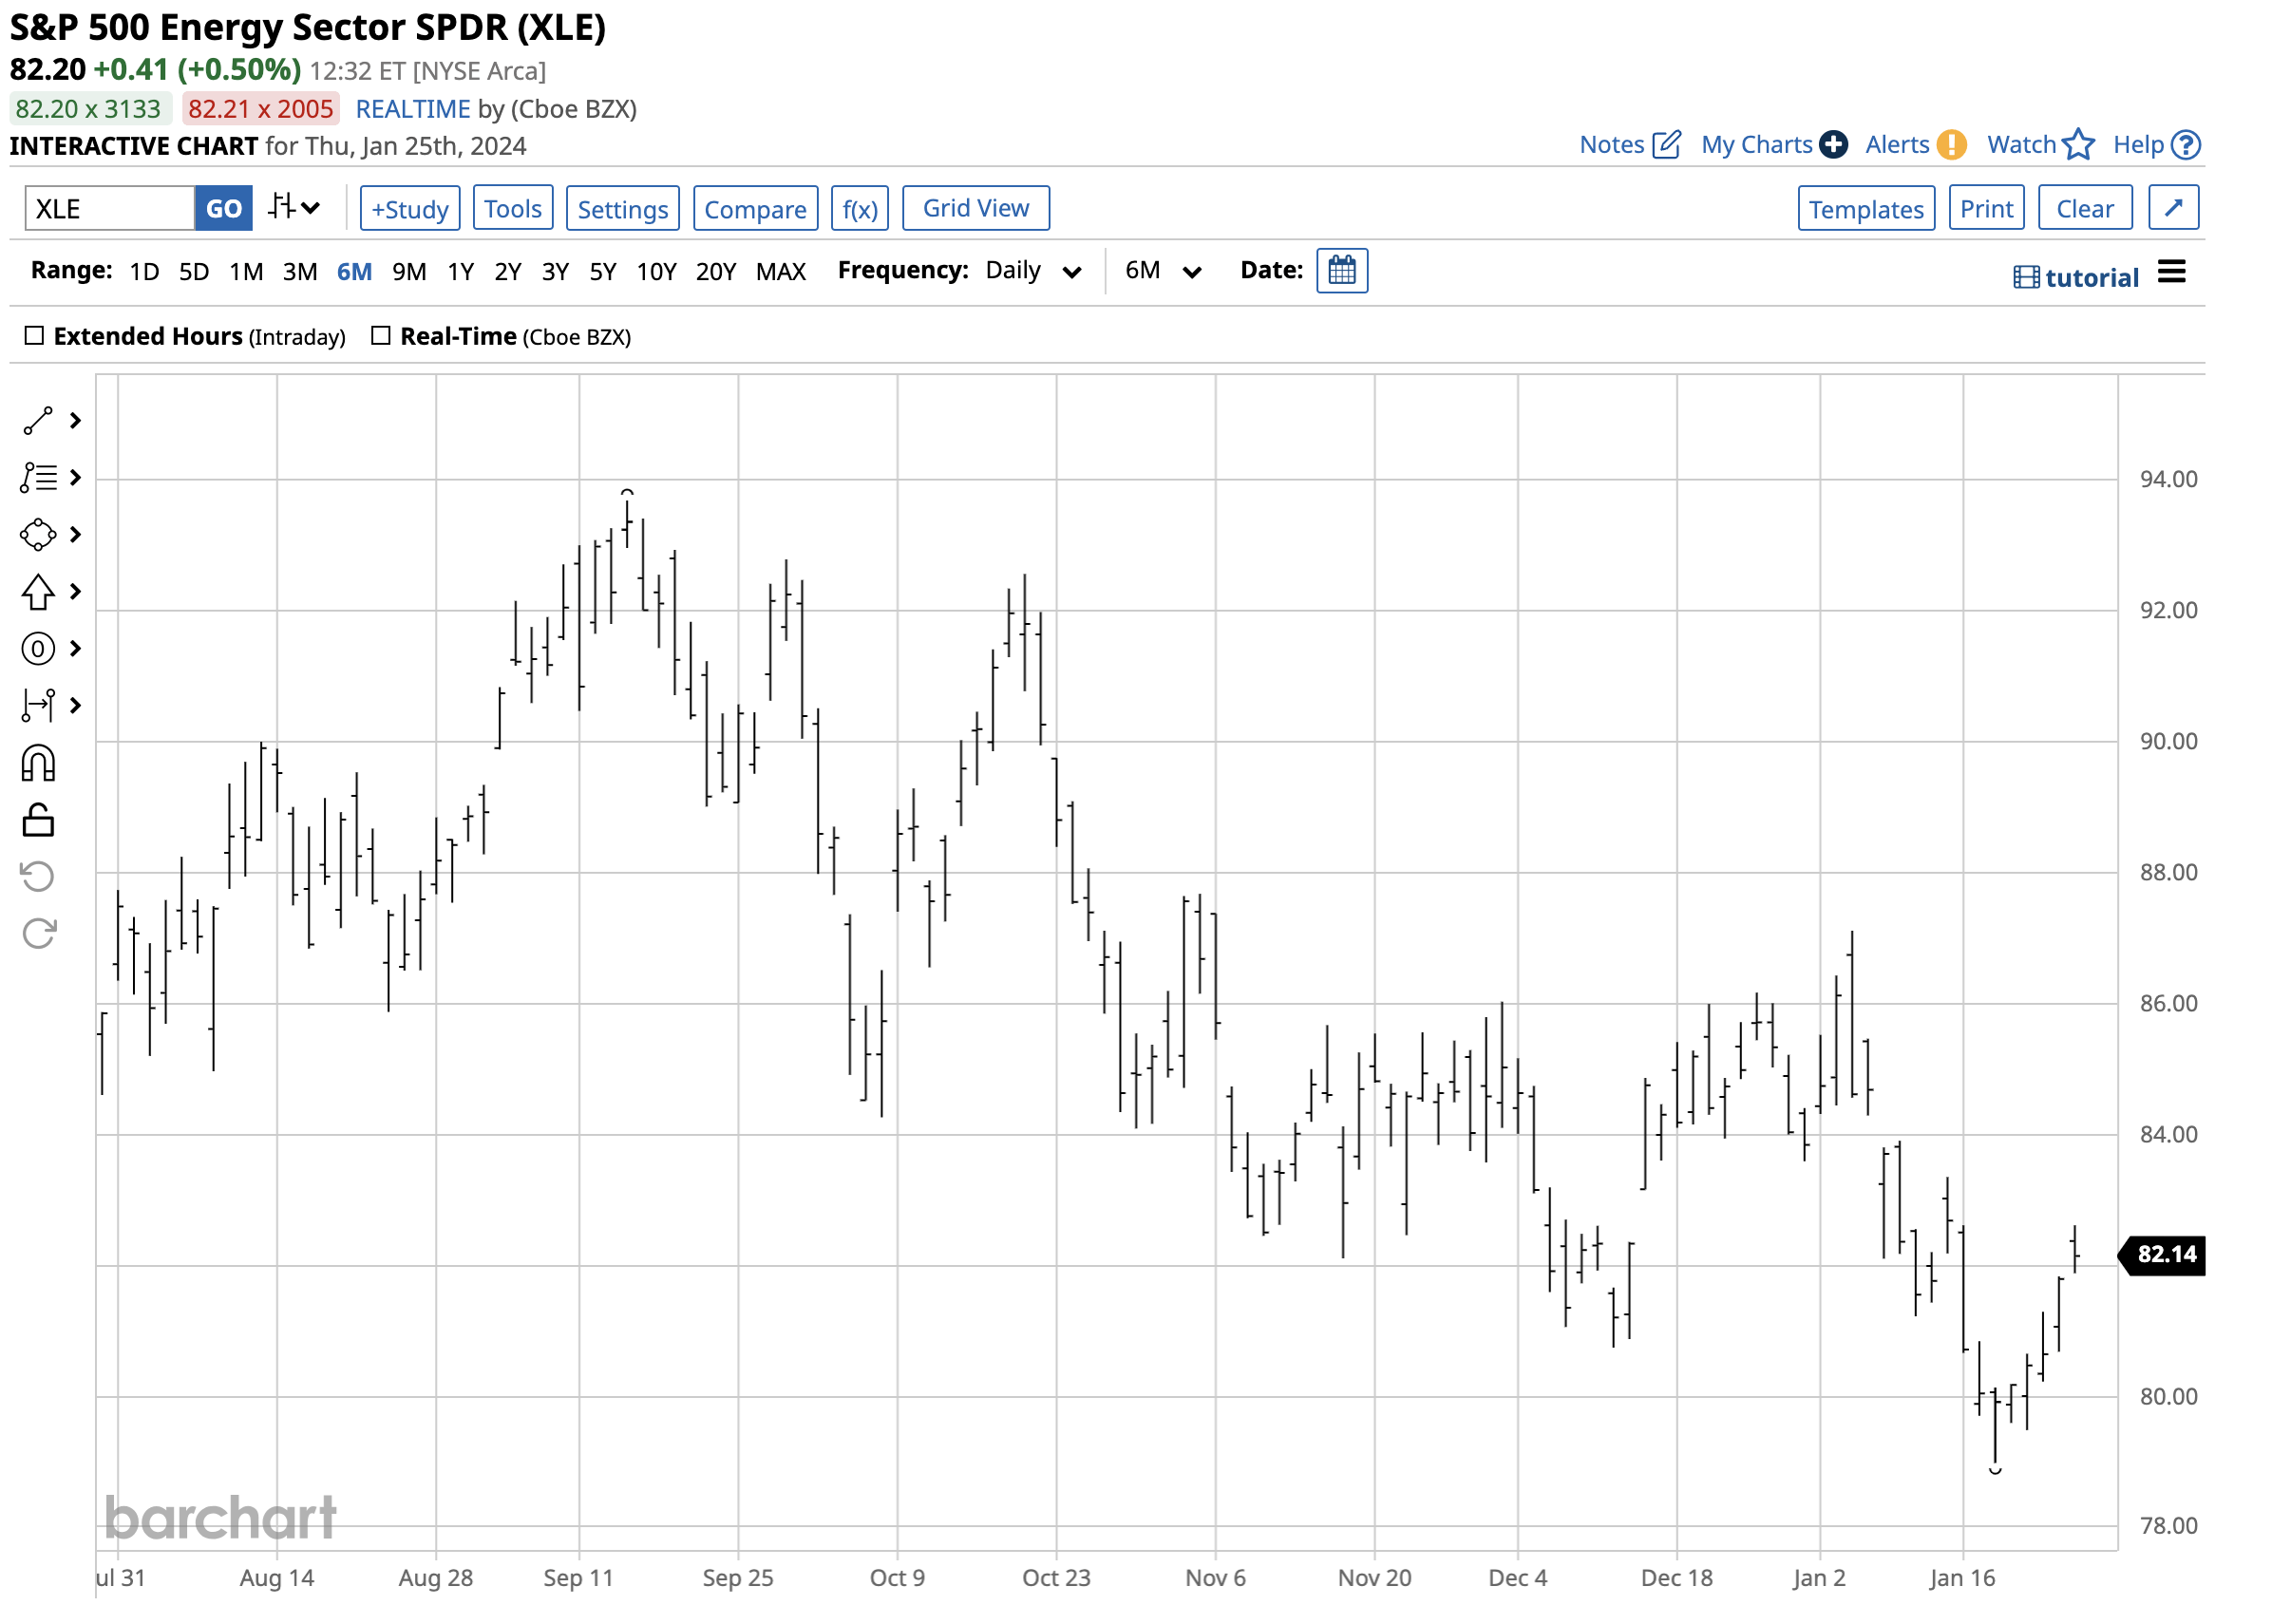This screenshot has width=2272, height=1624.
Task: Select the polygon shape tool
Action: [38, 534]
